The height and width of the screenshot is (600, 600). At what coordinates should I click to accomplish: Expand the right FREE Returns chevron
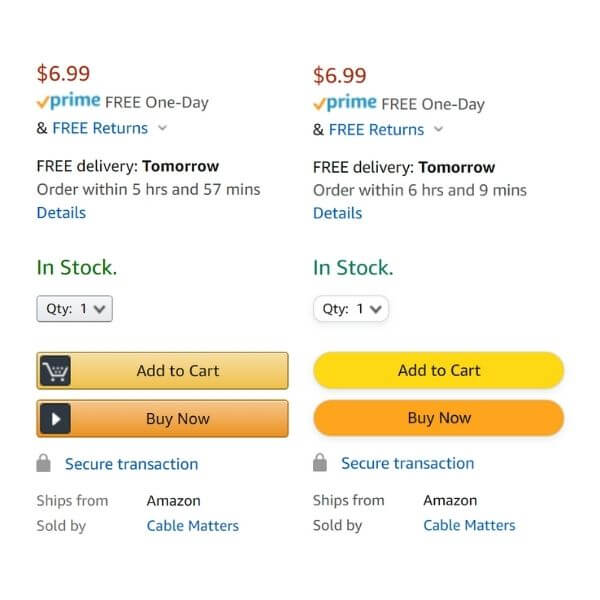pyautogui.click(x=439, y=129)
